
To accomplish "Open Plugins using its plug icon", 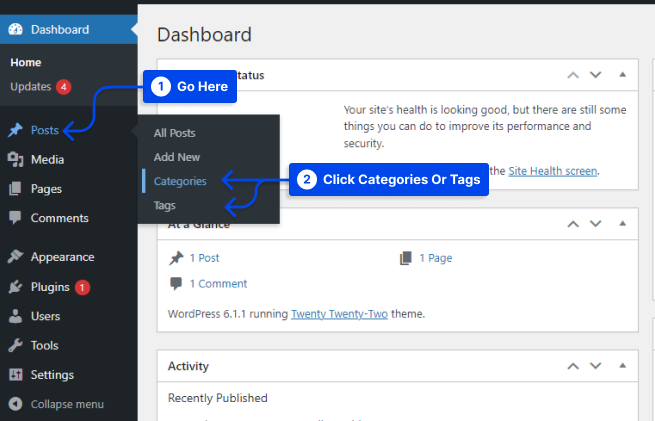I will (15, 287).
